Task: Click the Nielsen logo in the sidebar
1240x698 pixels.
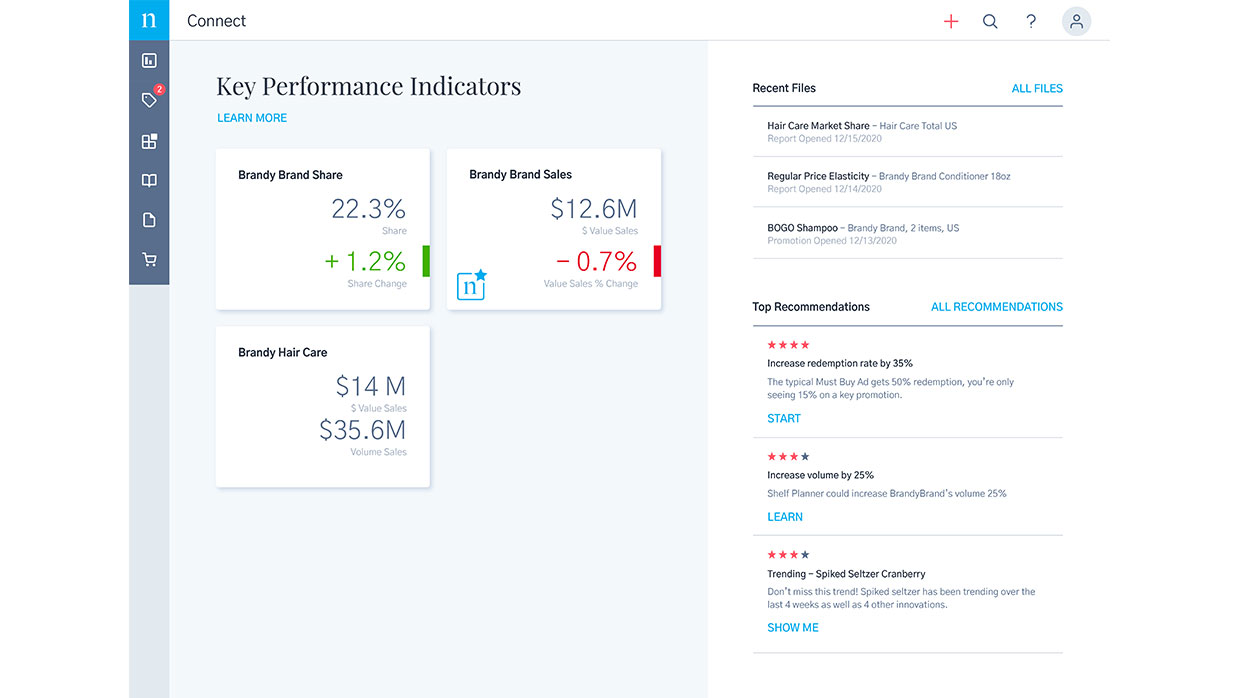Action: pos(149,20)
